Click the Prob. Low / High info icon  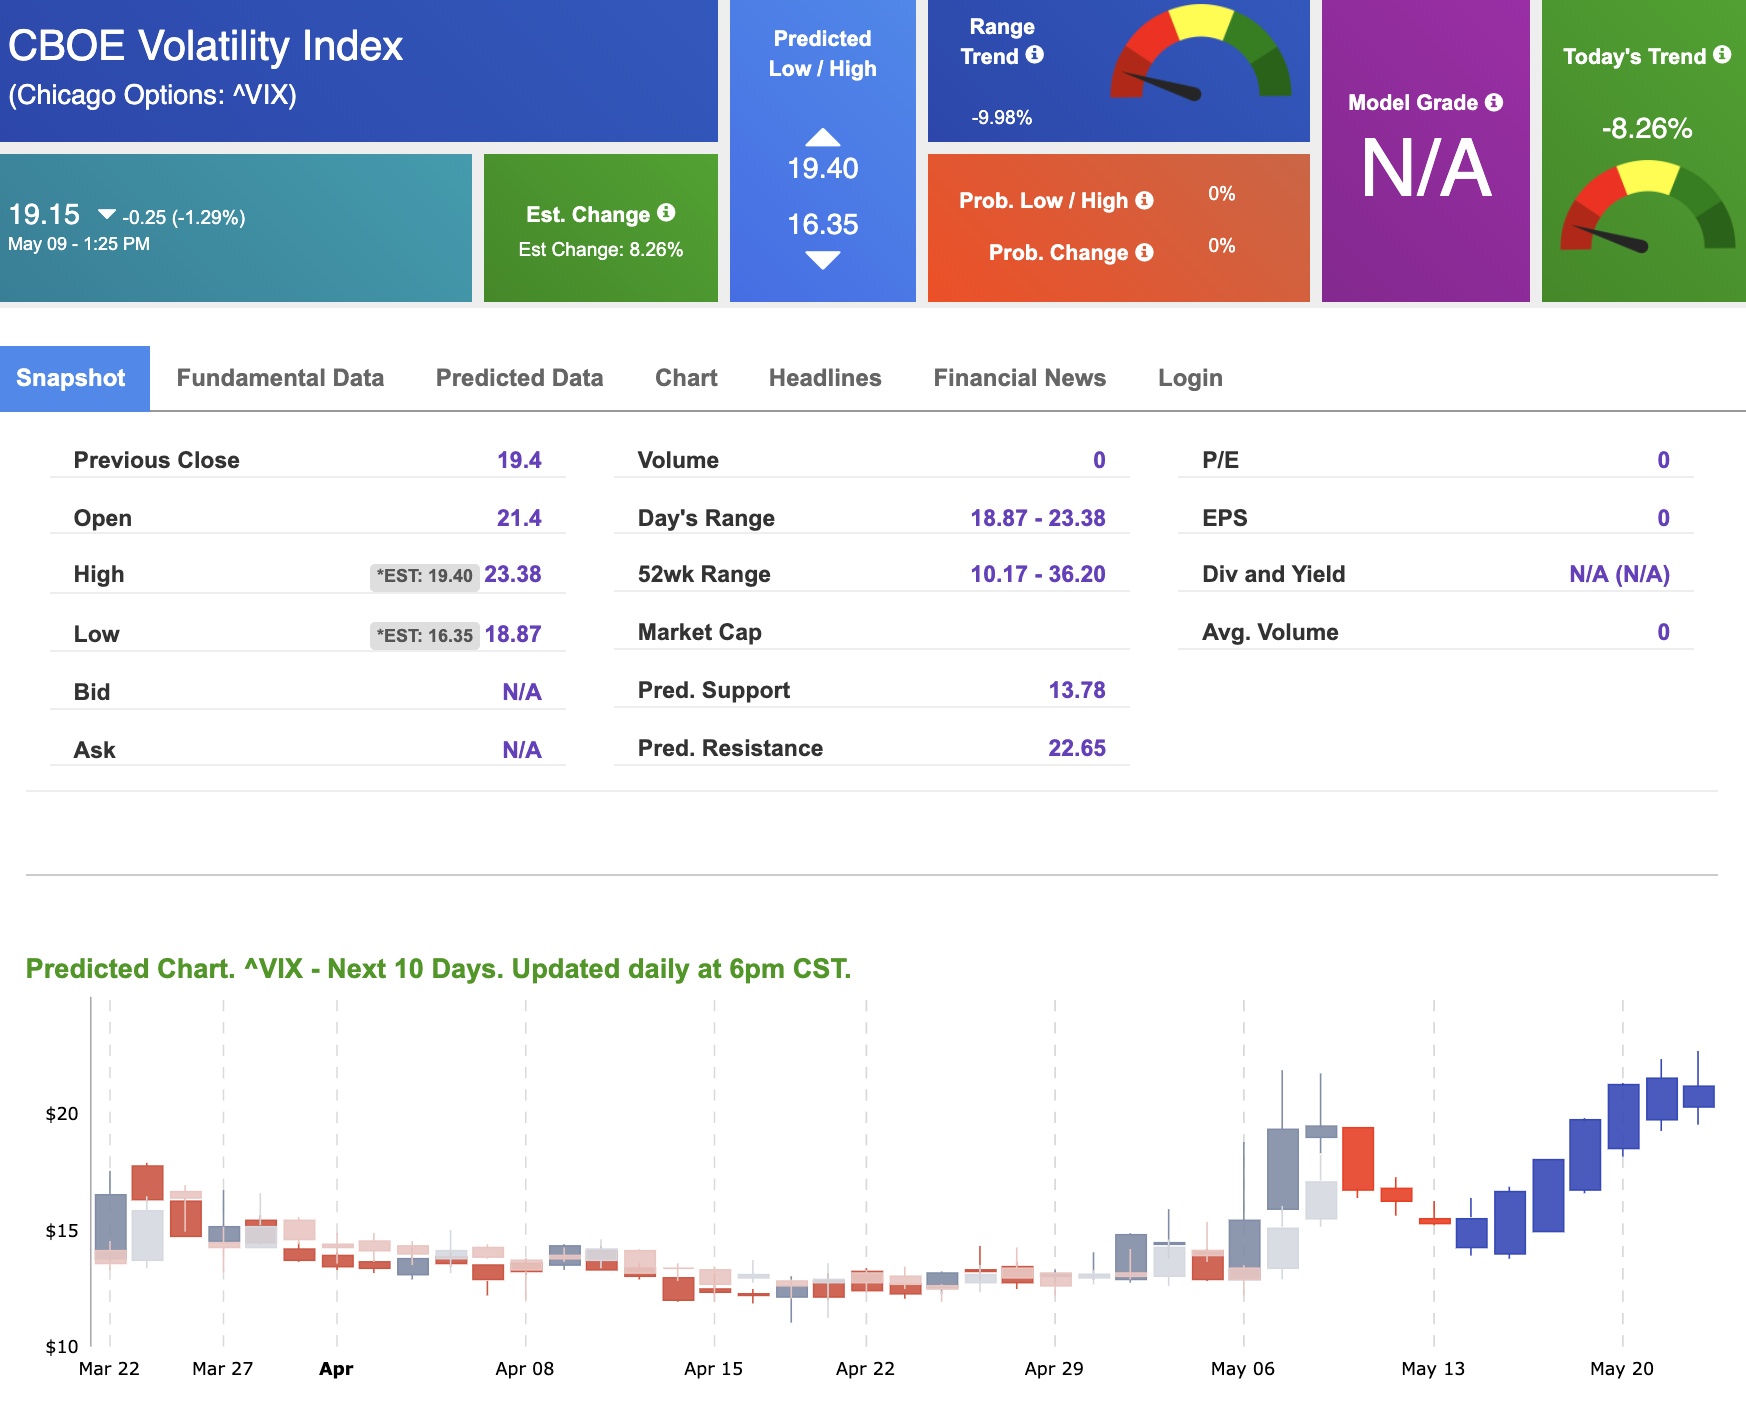pos(1144,200)
